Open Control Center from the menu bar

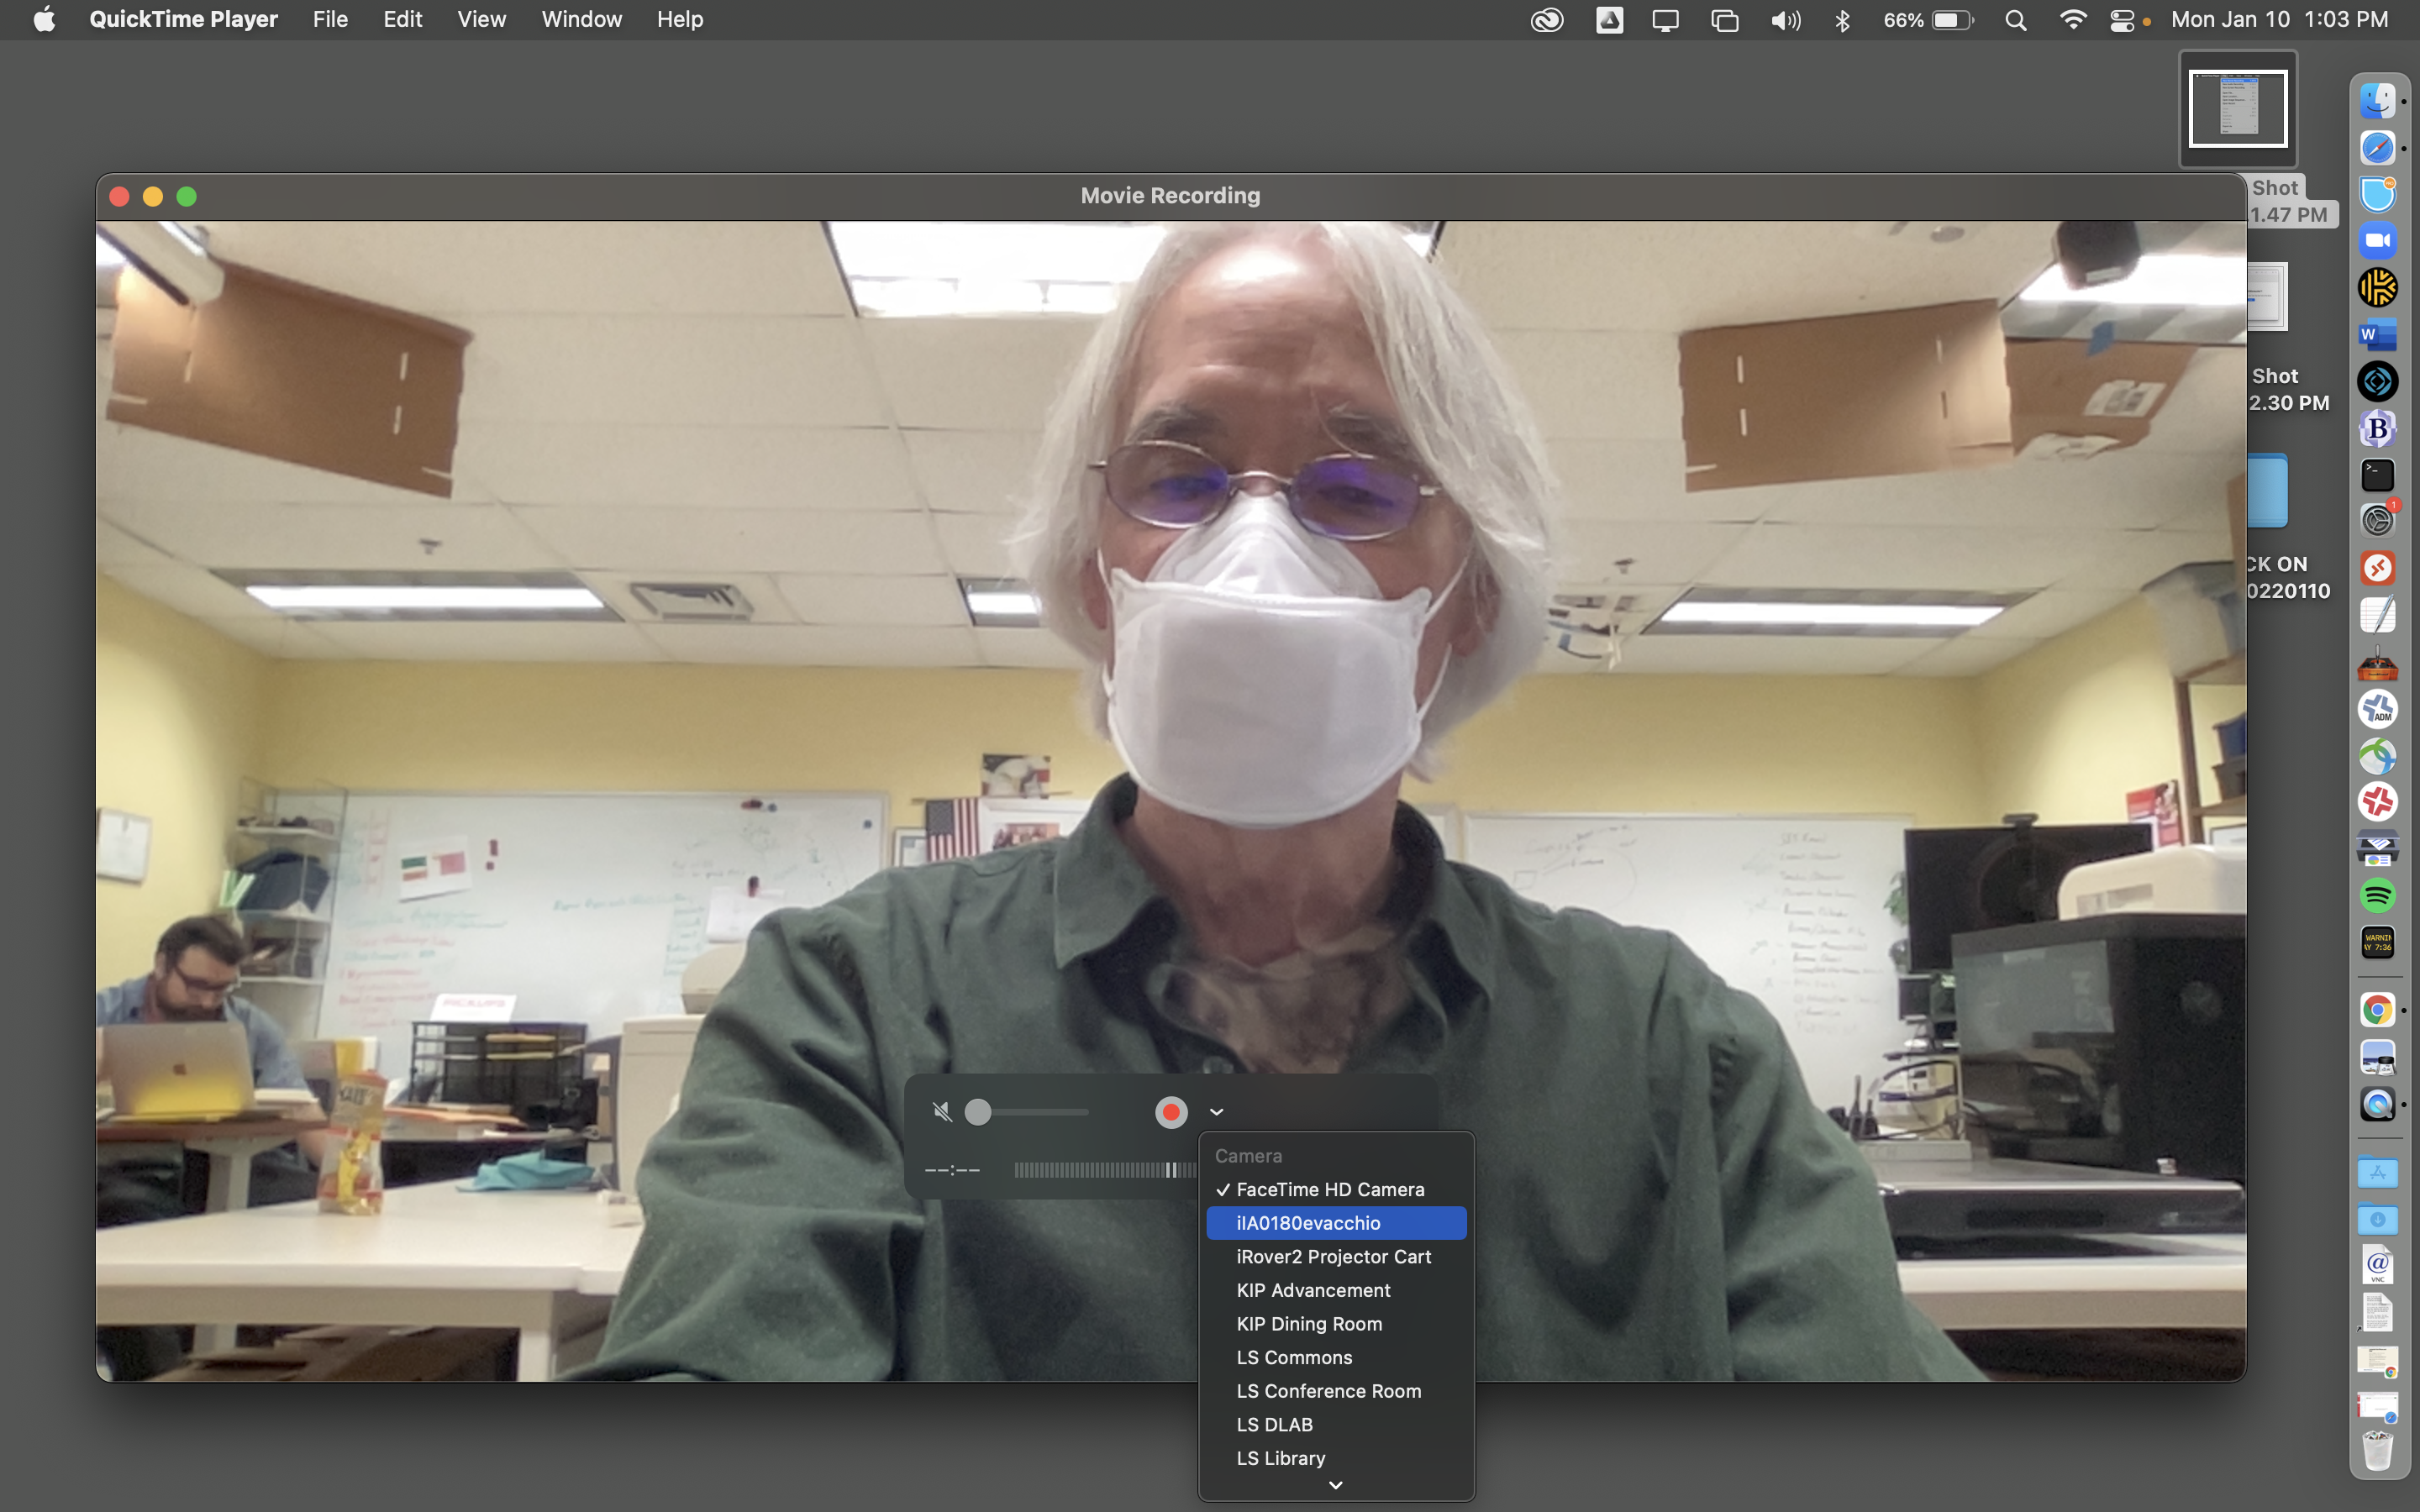2121,20
